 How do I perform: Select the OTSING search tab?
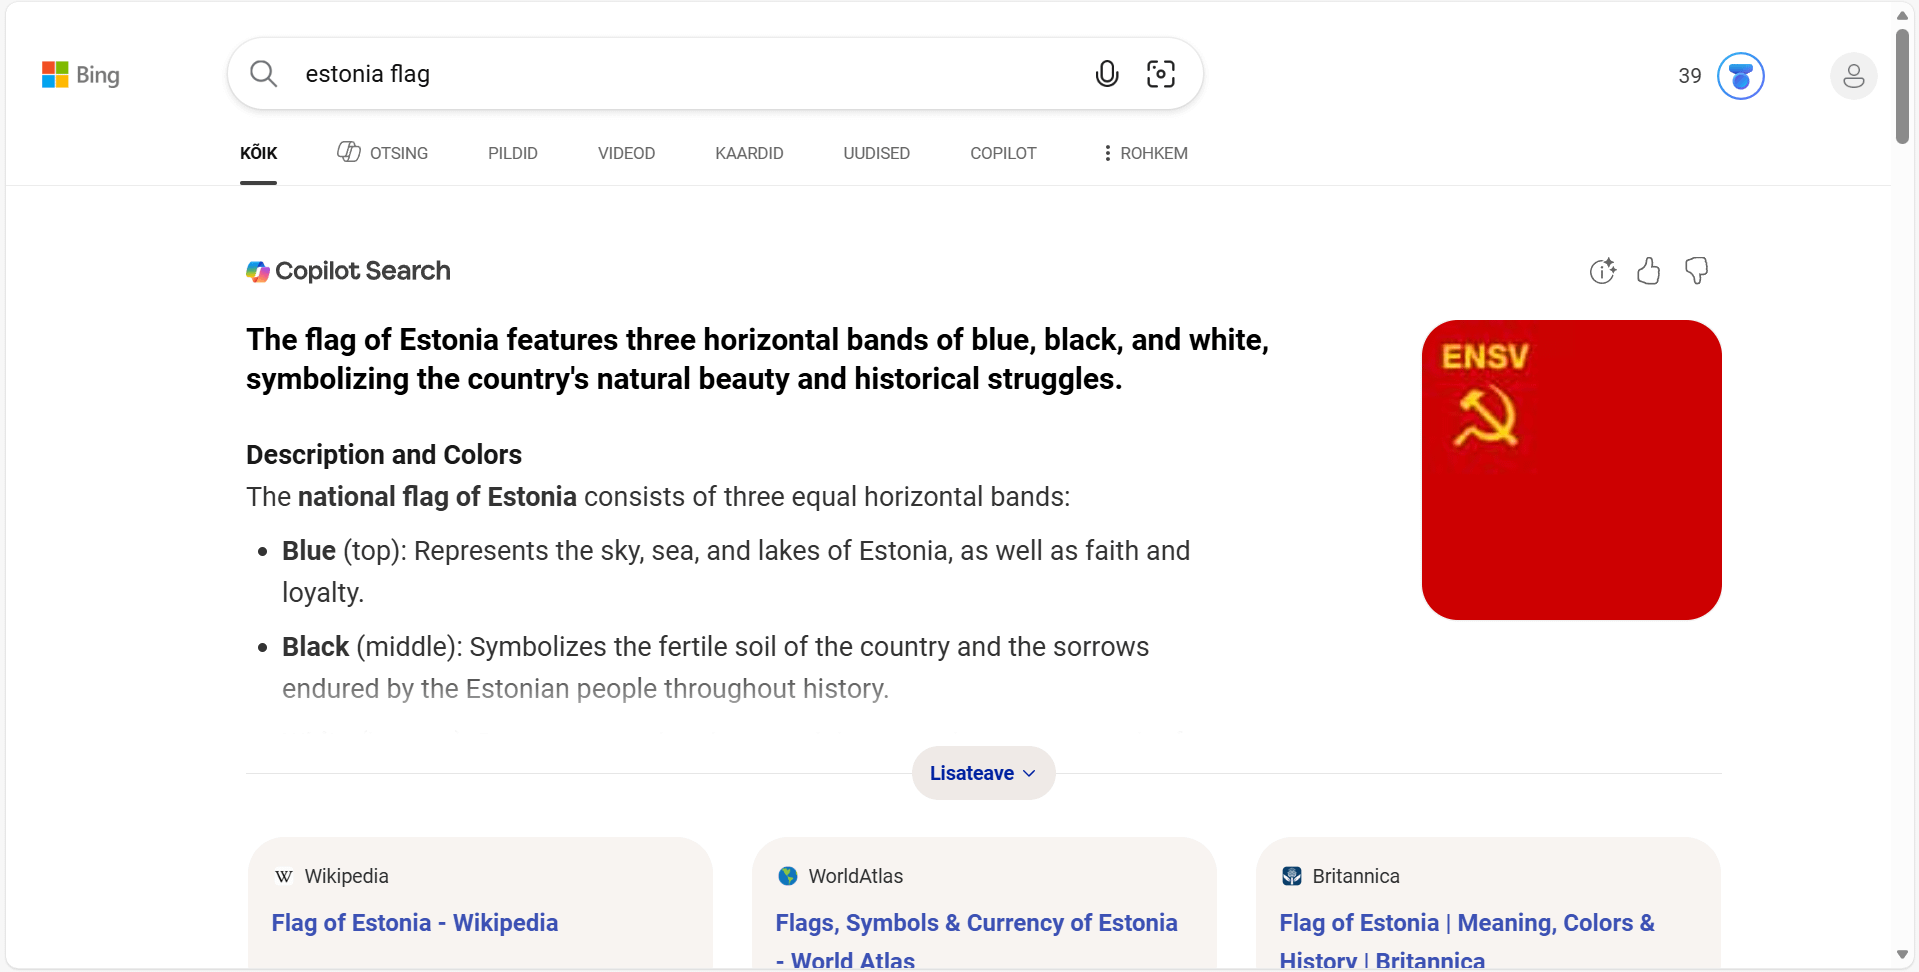coord(383,153)
